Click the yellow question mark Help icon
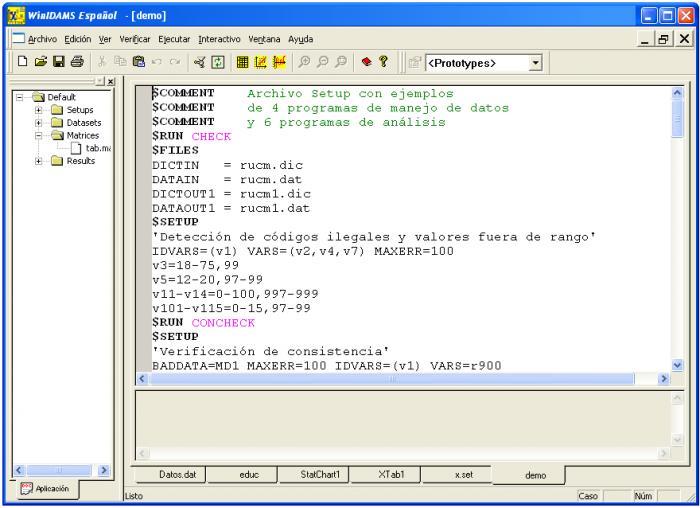The image size is (700, 508). pyautogui.click(x=383, y=62)
